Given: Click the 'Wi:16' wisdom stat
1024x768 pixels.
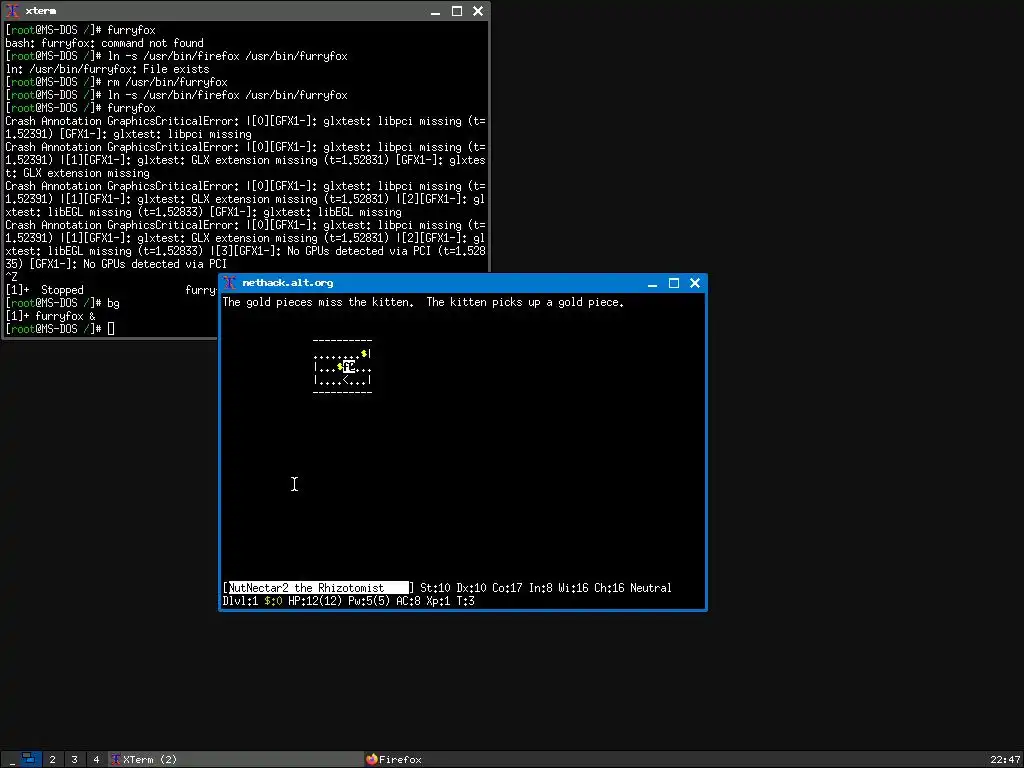Looking at the screenshot, I should (573, 588).
